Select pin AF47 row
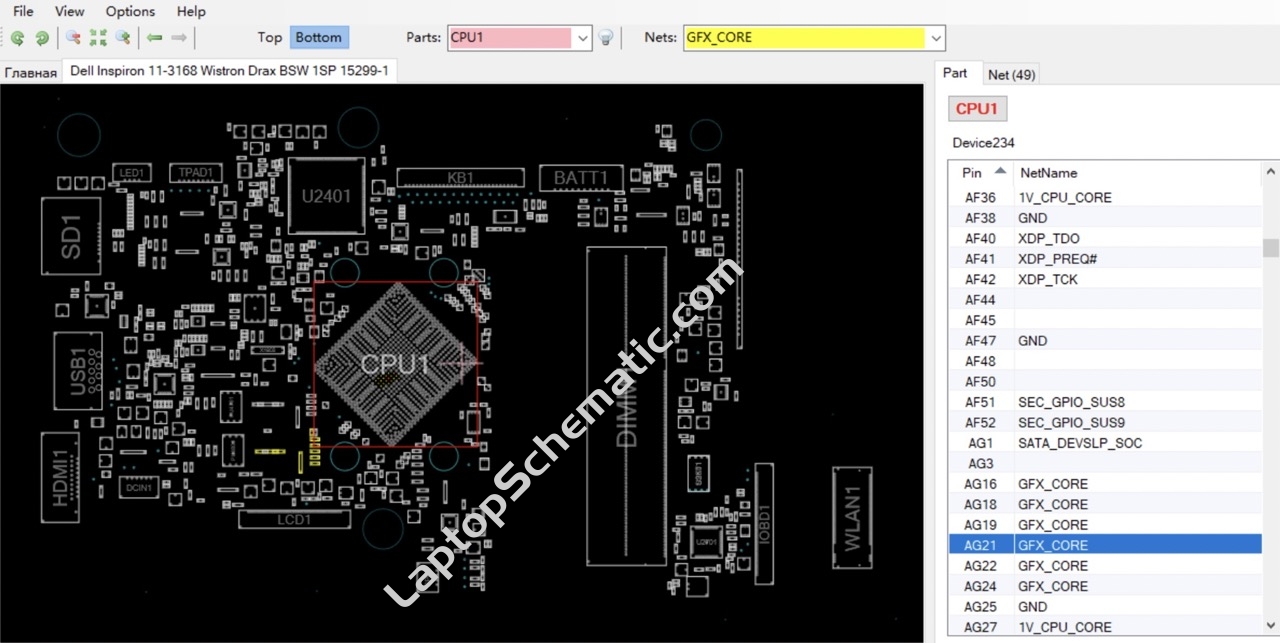This screenshot has width=1280, height=643. point(1105,341)
